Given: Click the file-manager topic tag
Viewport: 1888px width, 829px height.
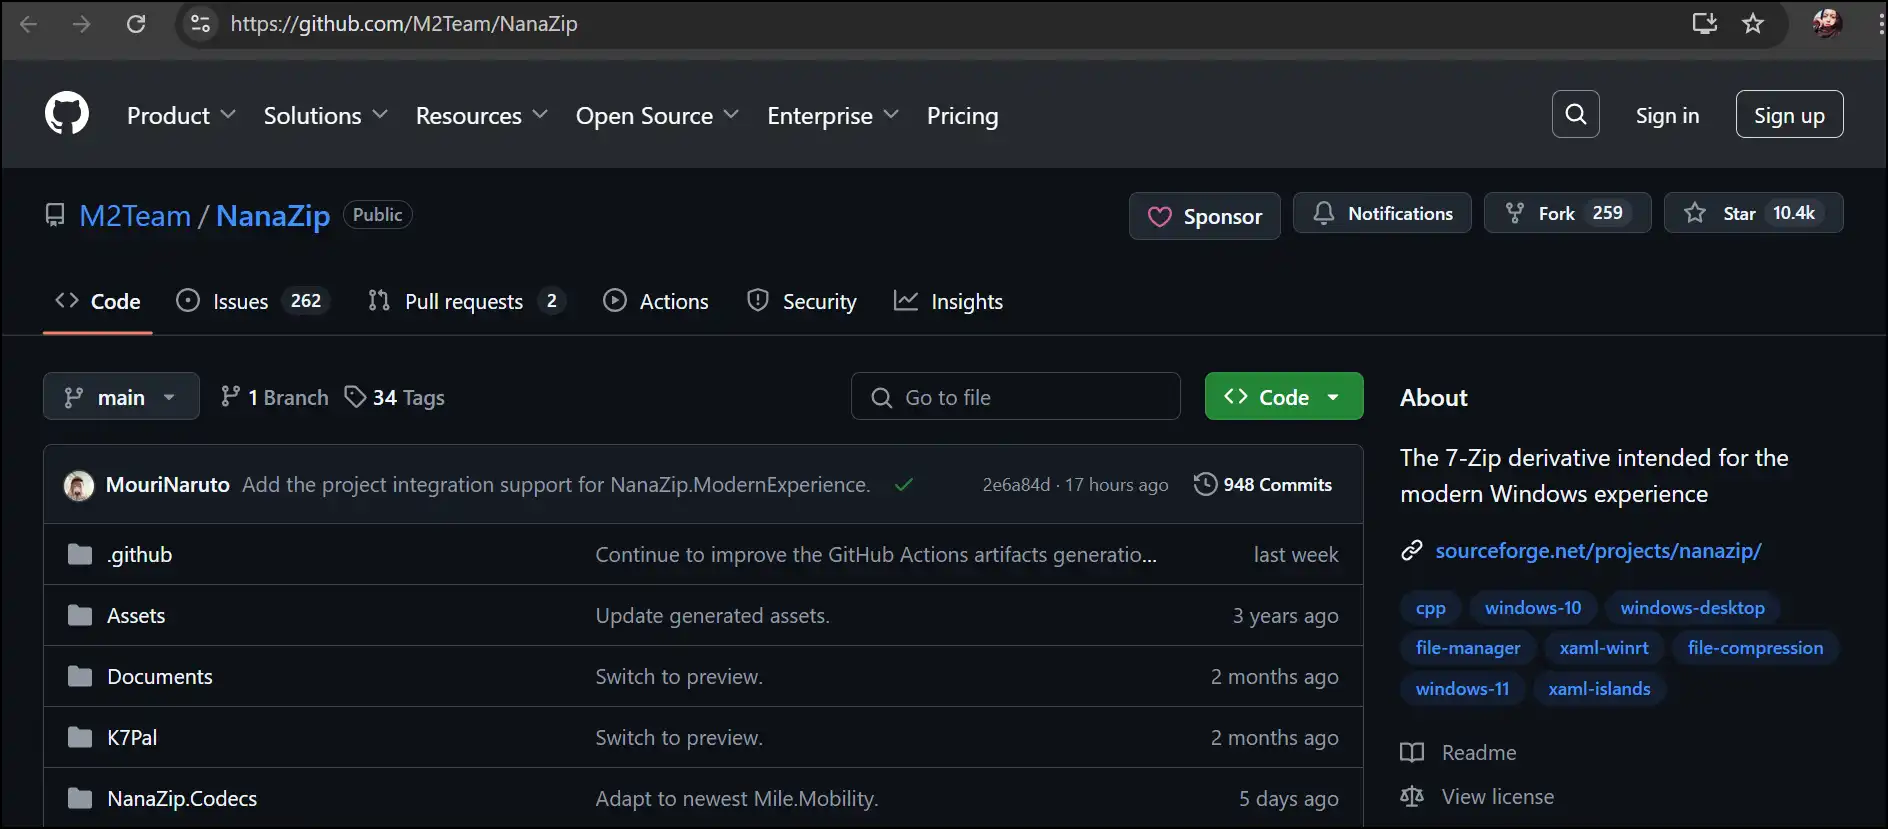Looking at the screenshot, I should point(1468,648).
